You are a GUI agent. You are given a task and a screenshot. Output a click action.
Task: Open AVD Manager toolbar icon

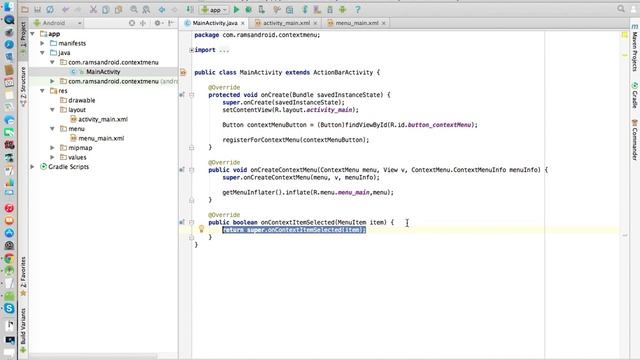pyautogui.click(x=317, y=9)
